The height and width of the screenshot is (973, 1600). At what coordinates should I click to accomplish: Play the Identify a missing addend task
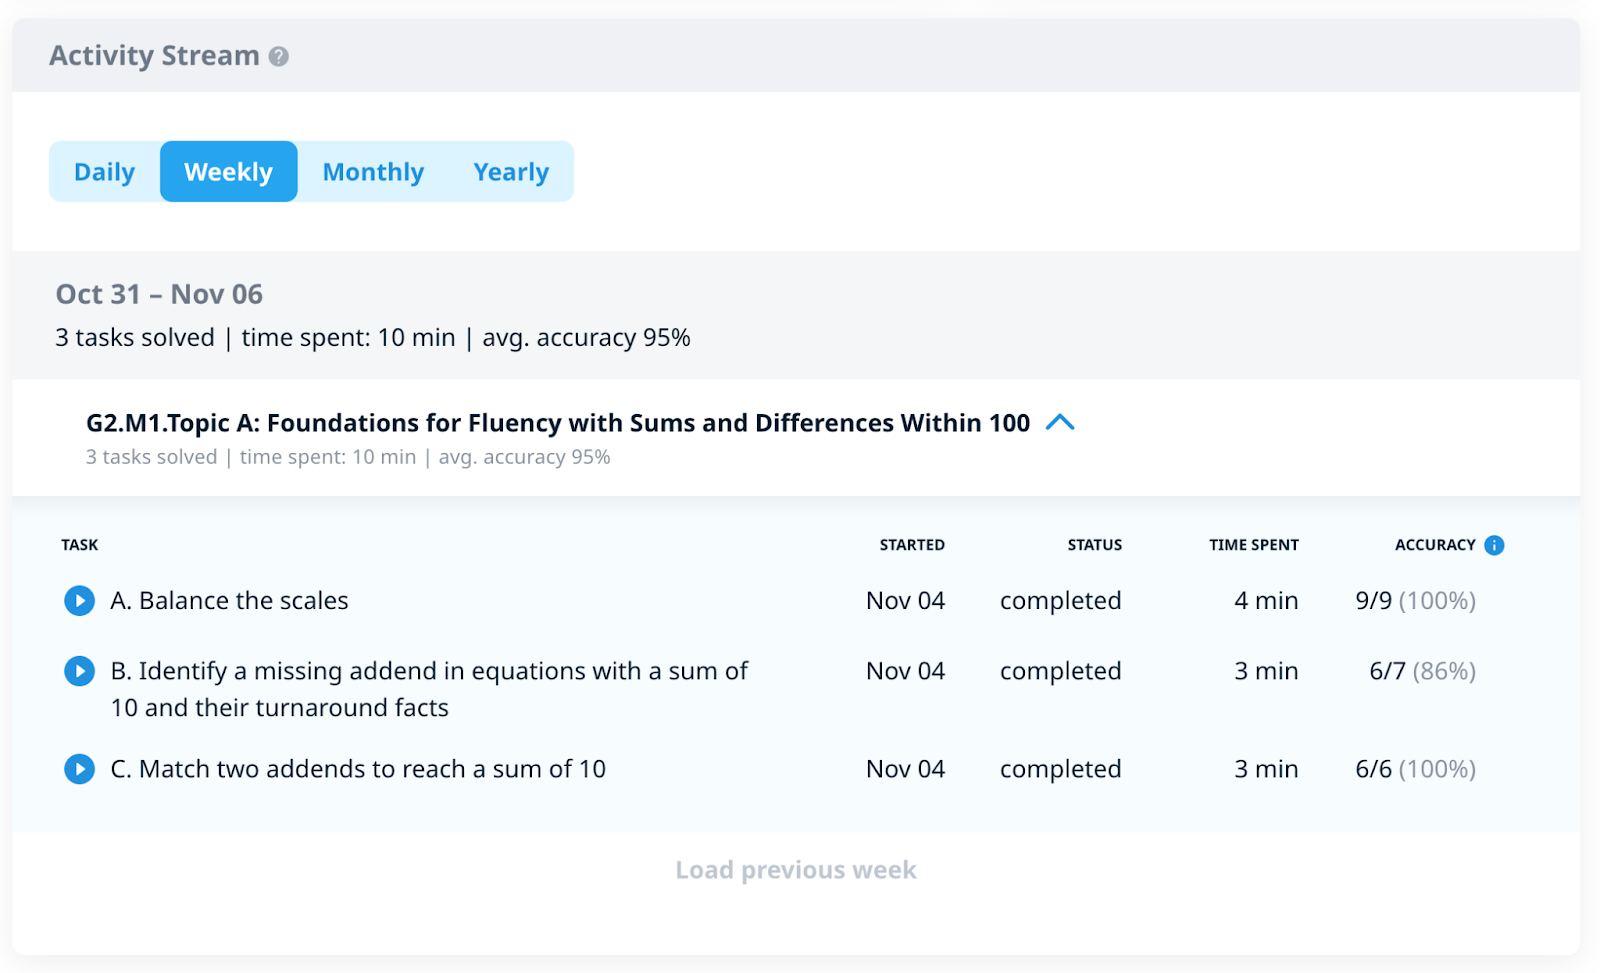point(79,671)
